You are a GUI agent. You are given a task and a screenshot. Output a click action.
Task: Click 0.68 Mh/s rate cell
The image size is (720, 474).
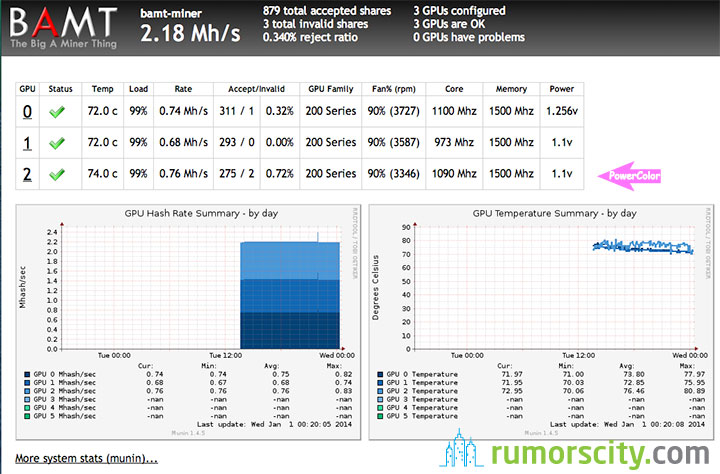(x=183, y=142)
